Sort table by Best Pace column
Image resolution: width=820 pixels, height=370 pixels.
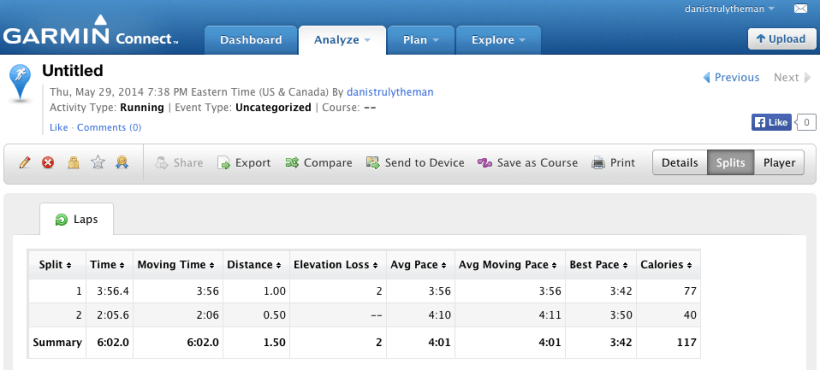(x=601, y=265)
